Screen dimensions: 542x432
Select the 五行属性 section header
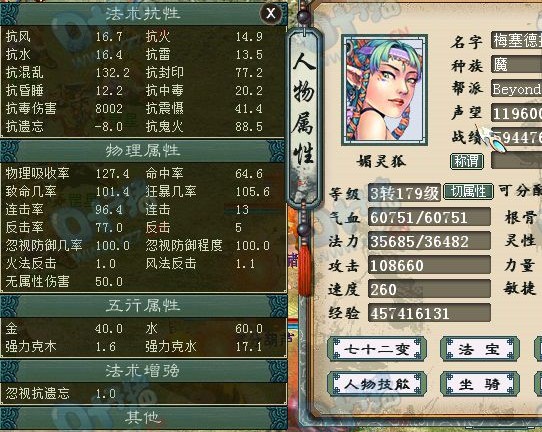click(143, 306)
